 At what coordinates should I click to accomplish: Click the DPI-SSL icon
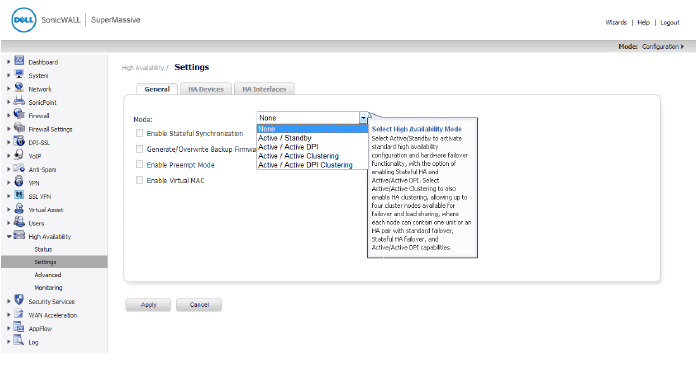pos(19,142)
